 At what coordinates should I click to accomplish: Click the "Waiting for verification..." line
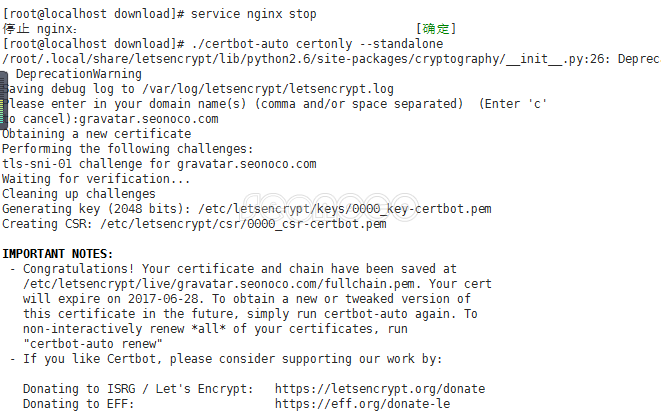pos(96,179)
